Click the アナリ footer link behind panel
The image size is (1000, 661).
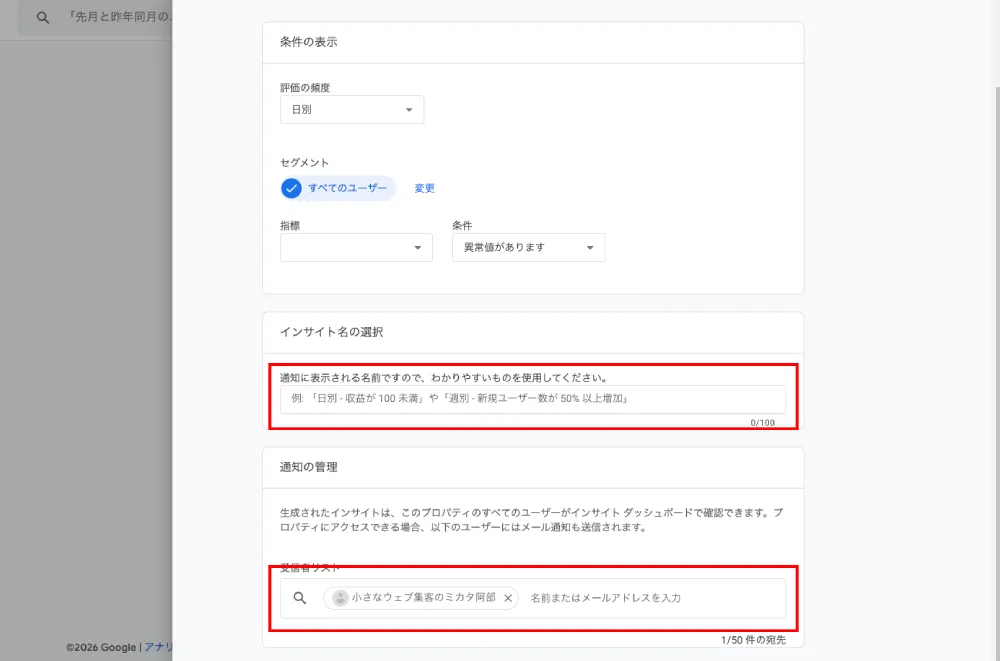click(x=158, y=647)
